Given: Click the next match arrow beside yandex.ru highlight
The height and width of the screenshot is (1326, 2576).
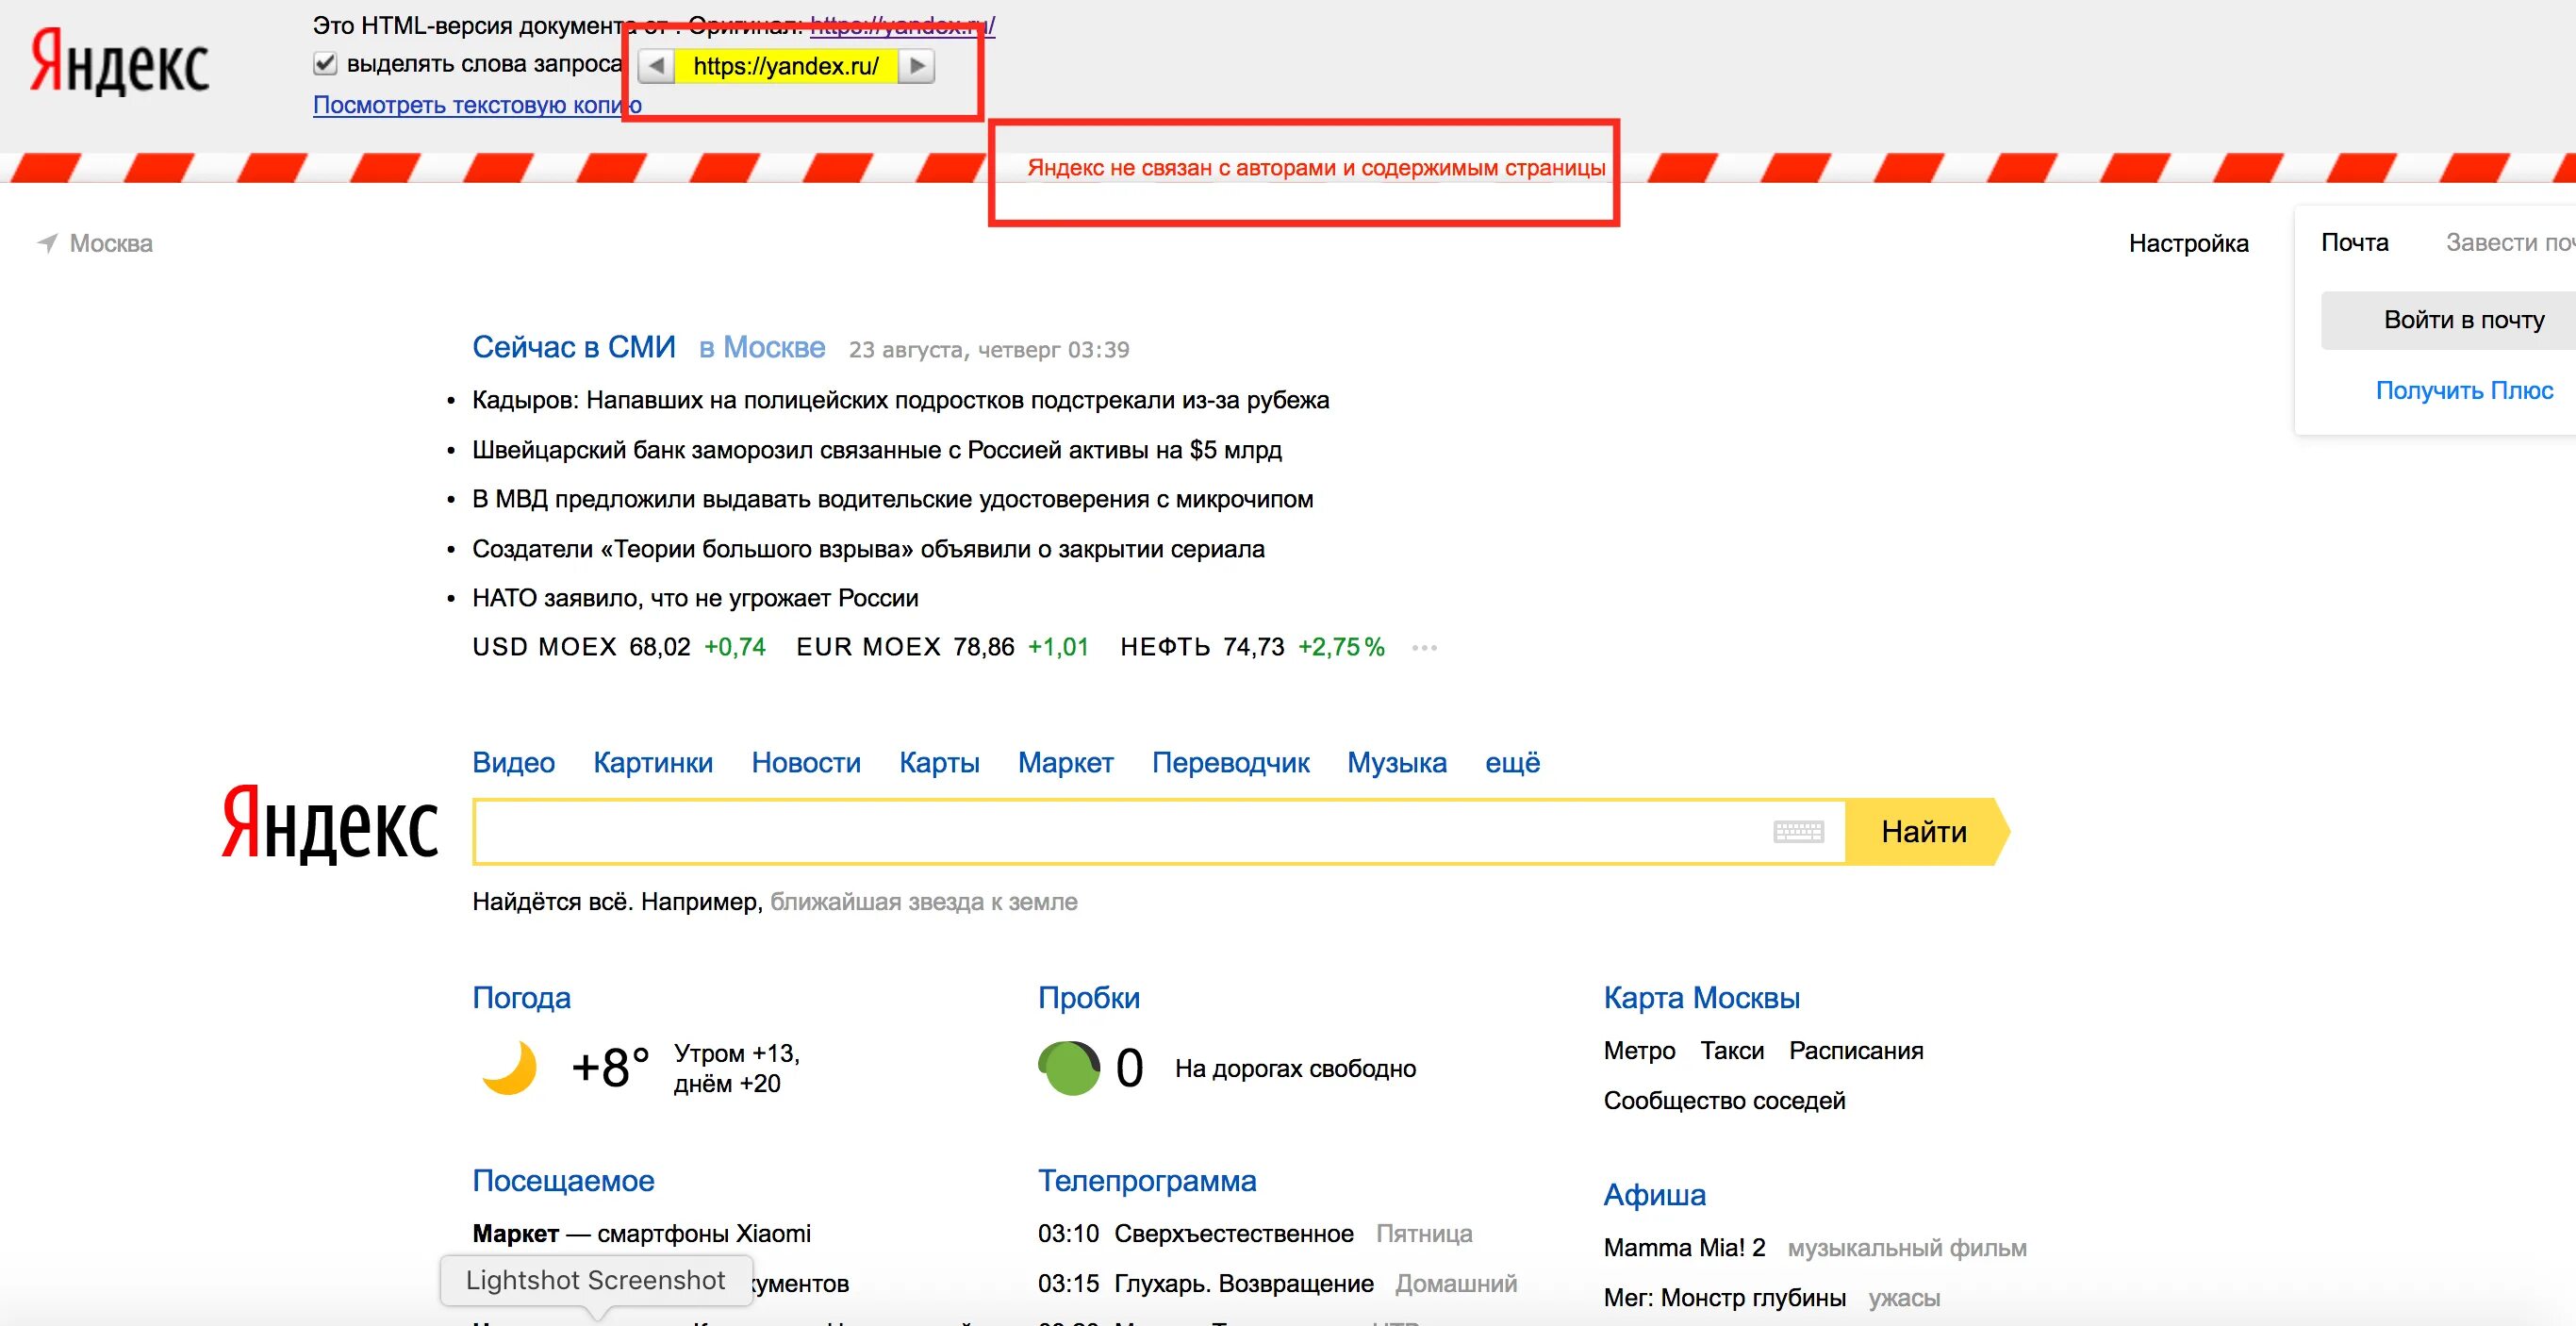Looking at the screenshot, I should [916, 66].
